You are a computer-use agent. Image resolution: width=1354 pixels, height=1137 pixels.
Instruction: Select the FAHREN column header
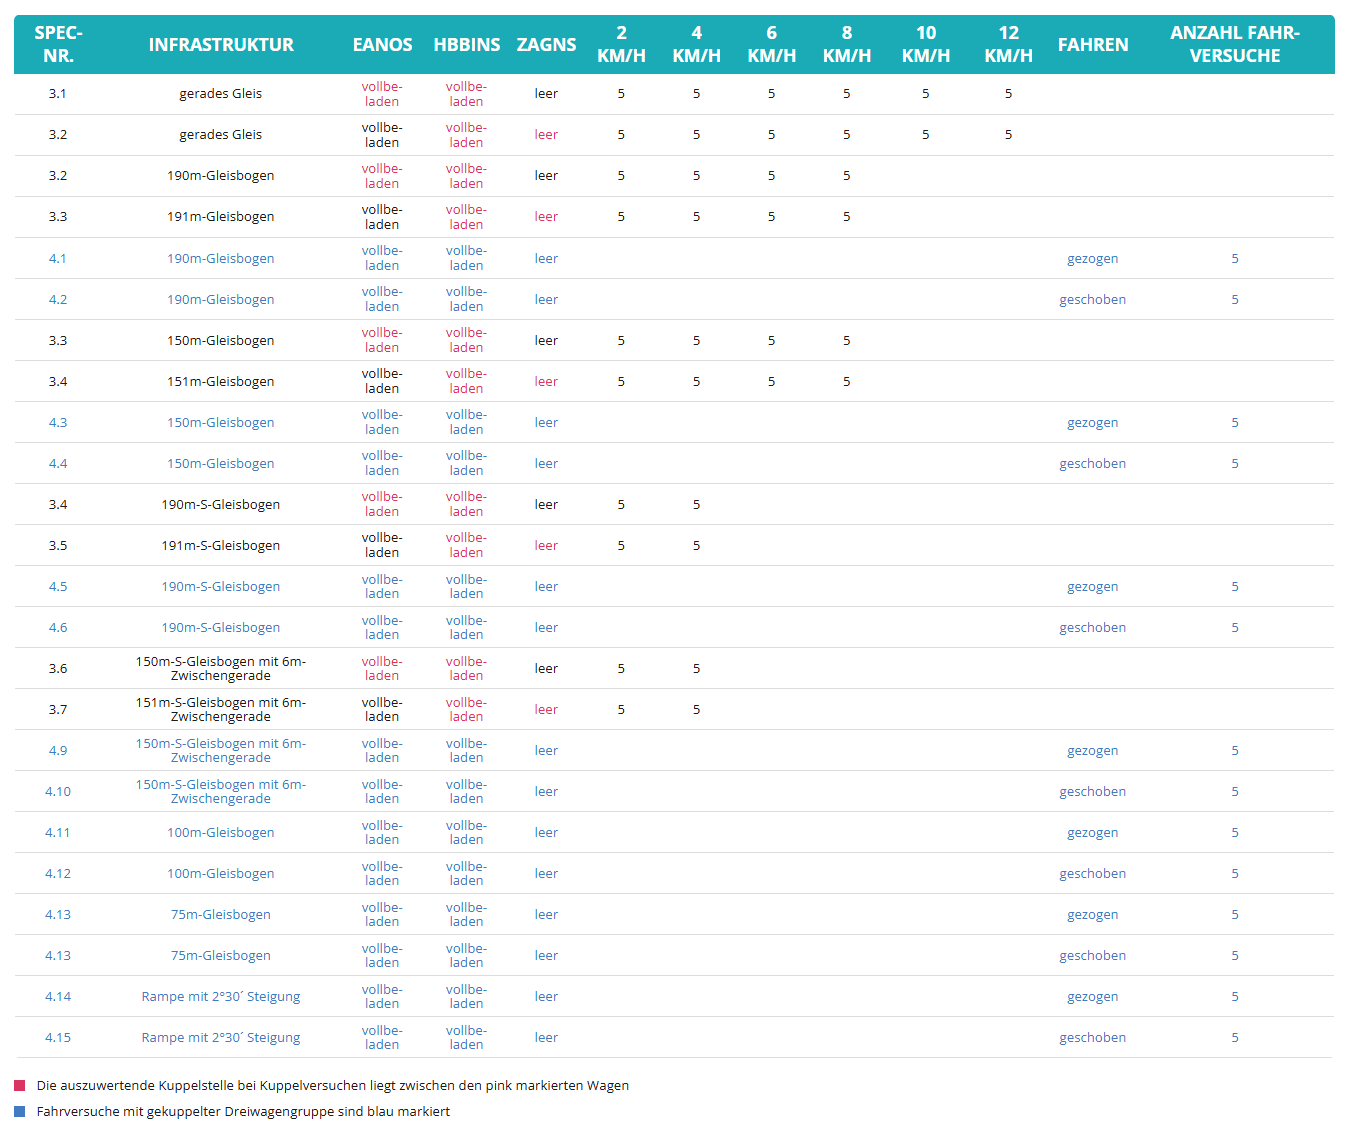coord(1092,45)
